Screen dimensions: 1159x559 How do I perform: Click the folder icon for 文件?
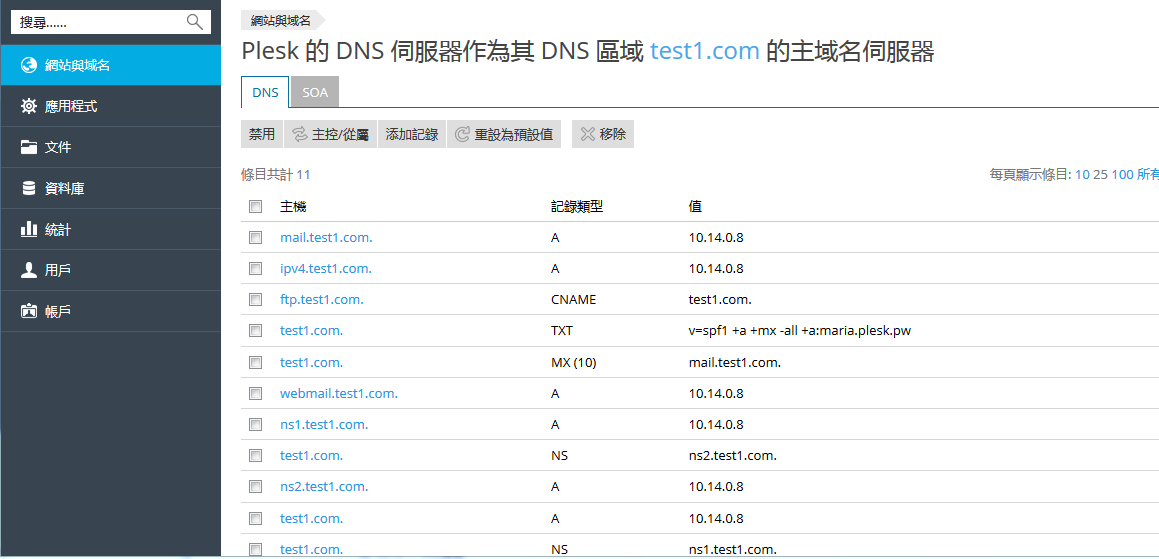[x=28, y=147]
